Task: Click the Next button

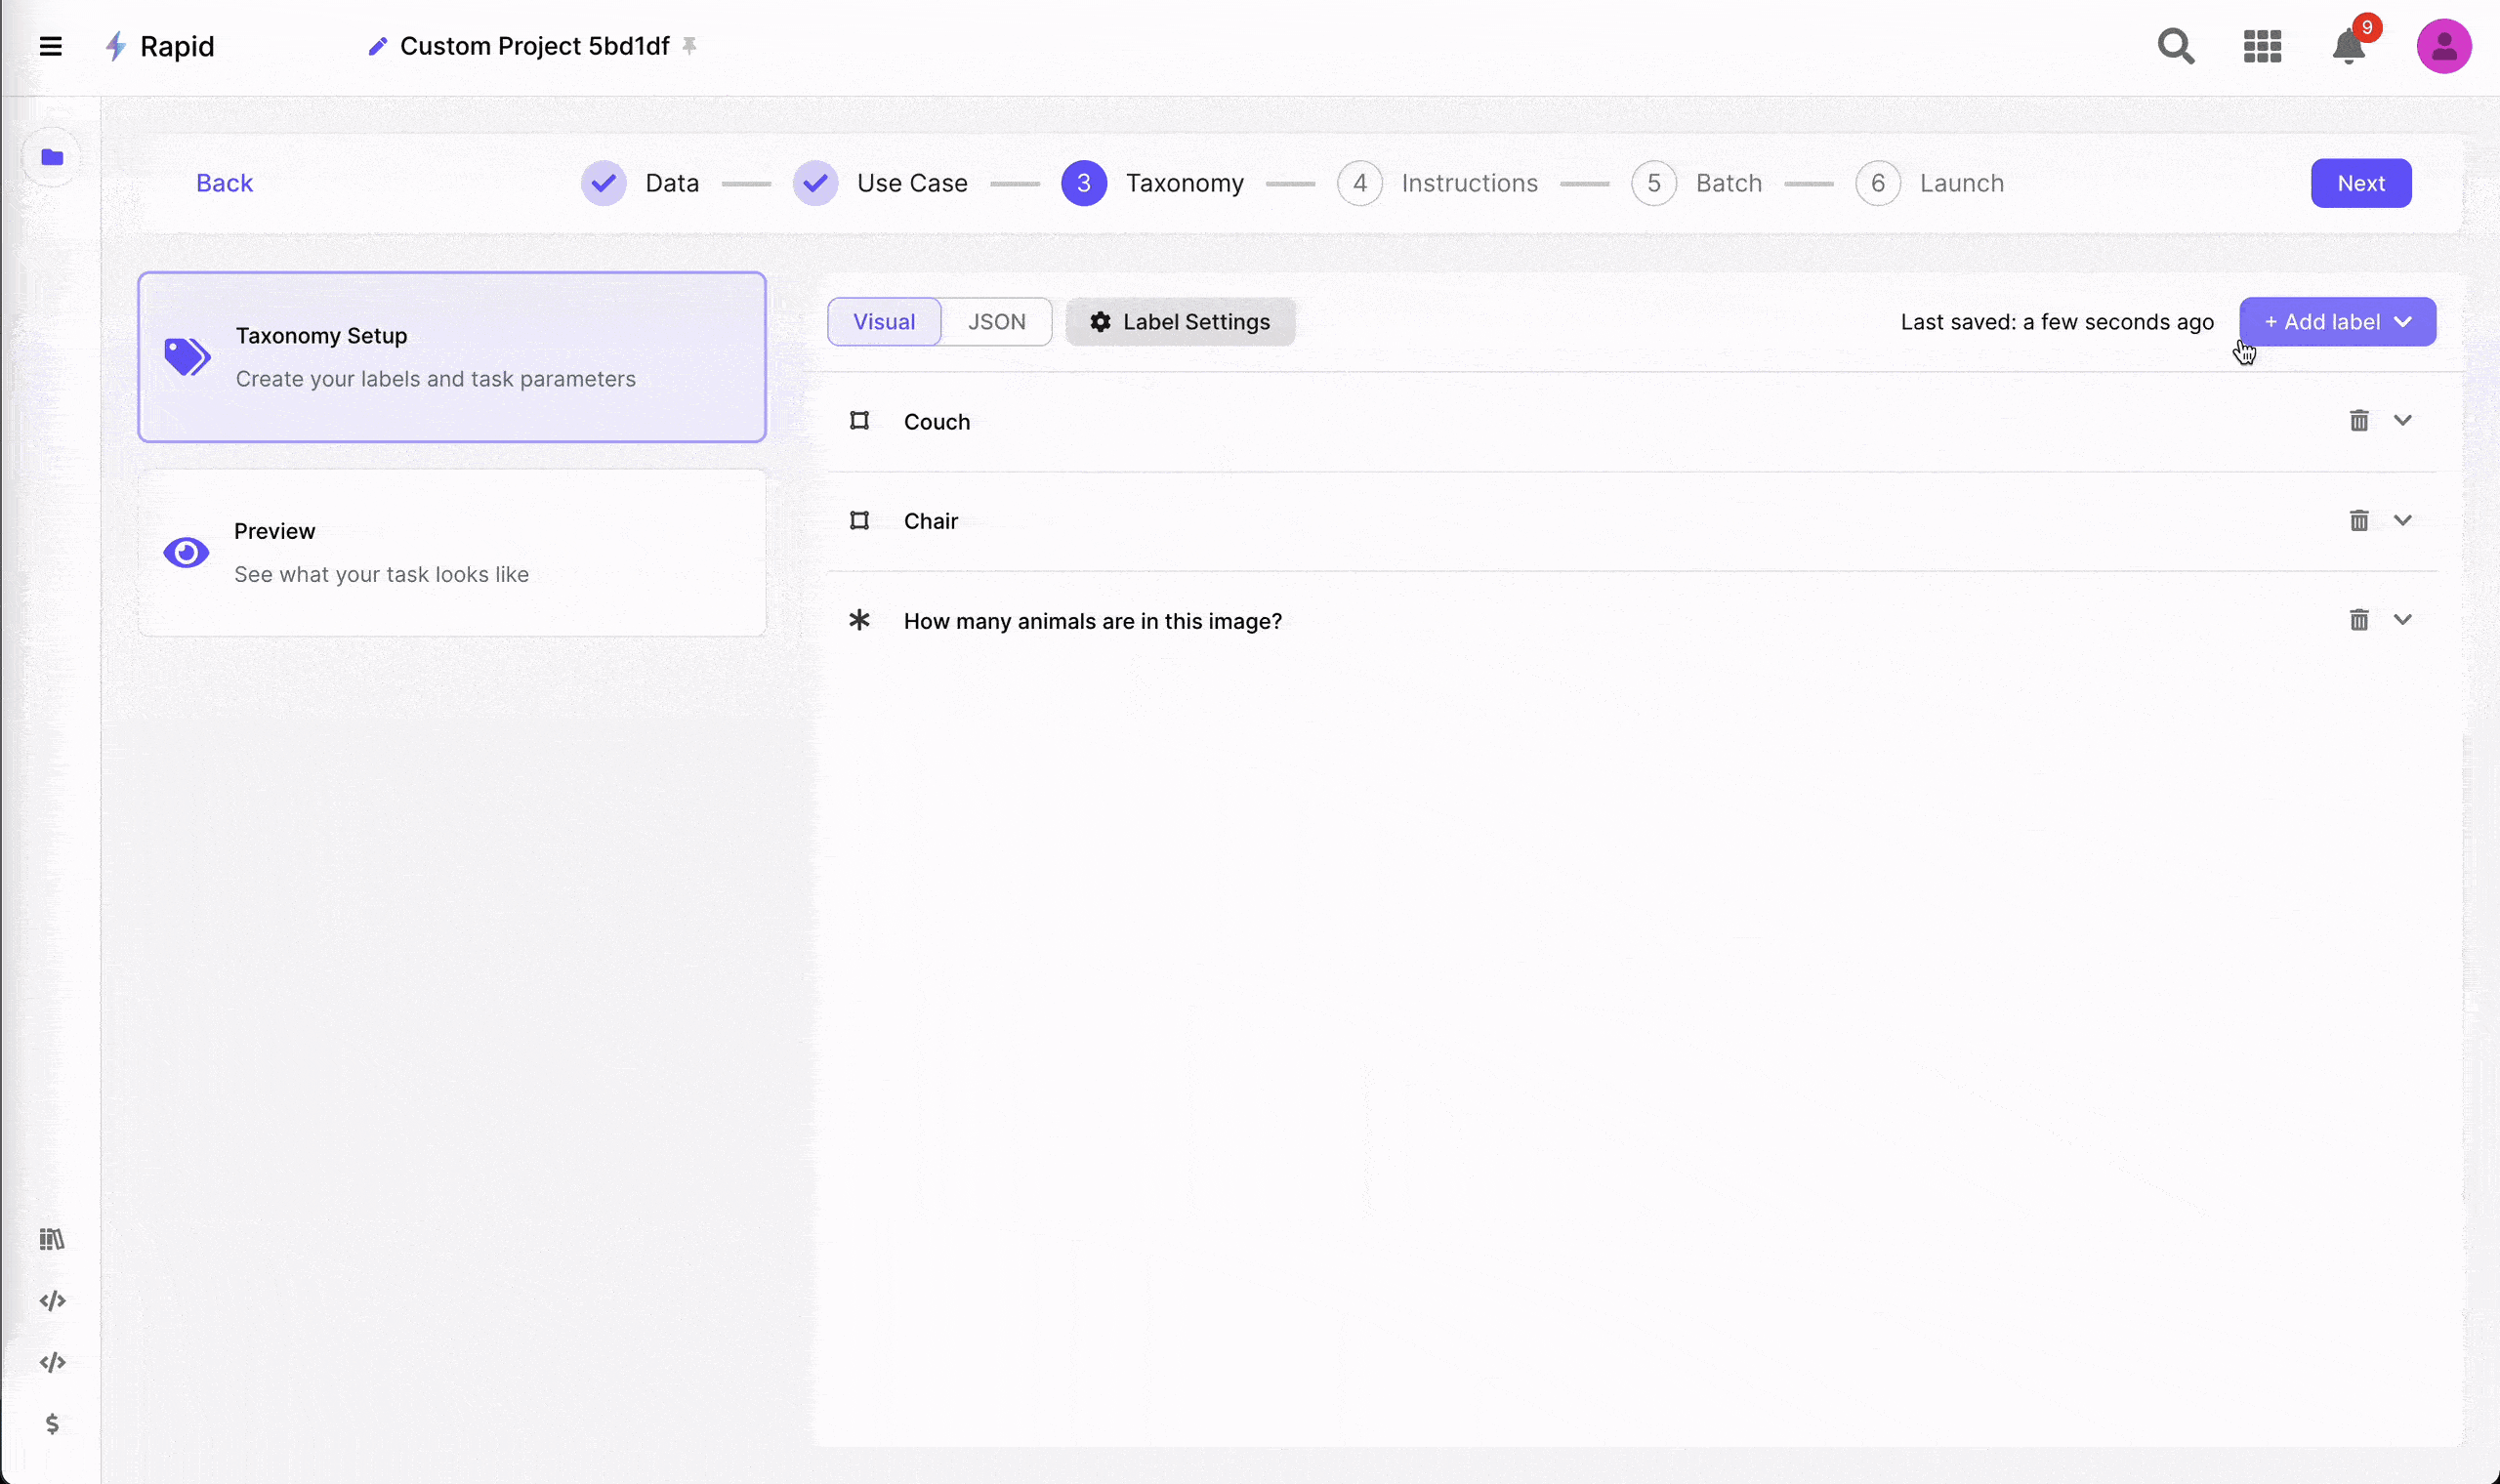Action: pos(2360,183)
